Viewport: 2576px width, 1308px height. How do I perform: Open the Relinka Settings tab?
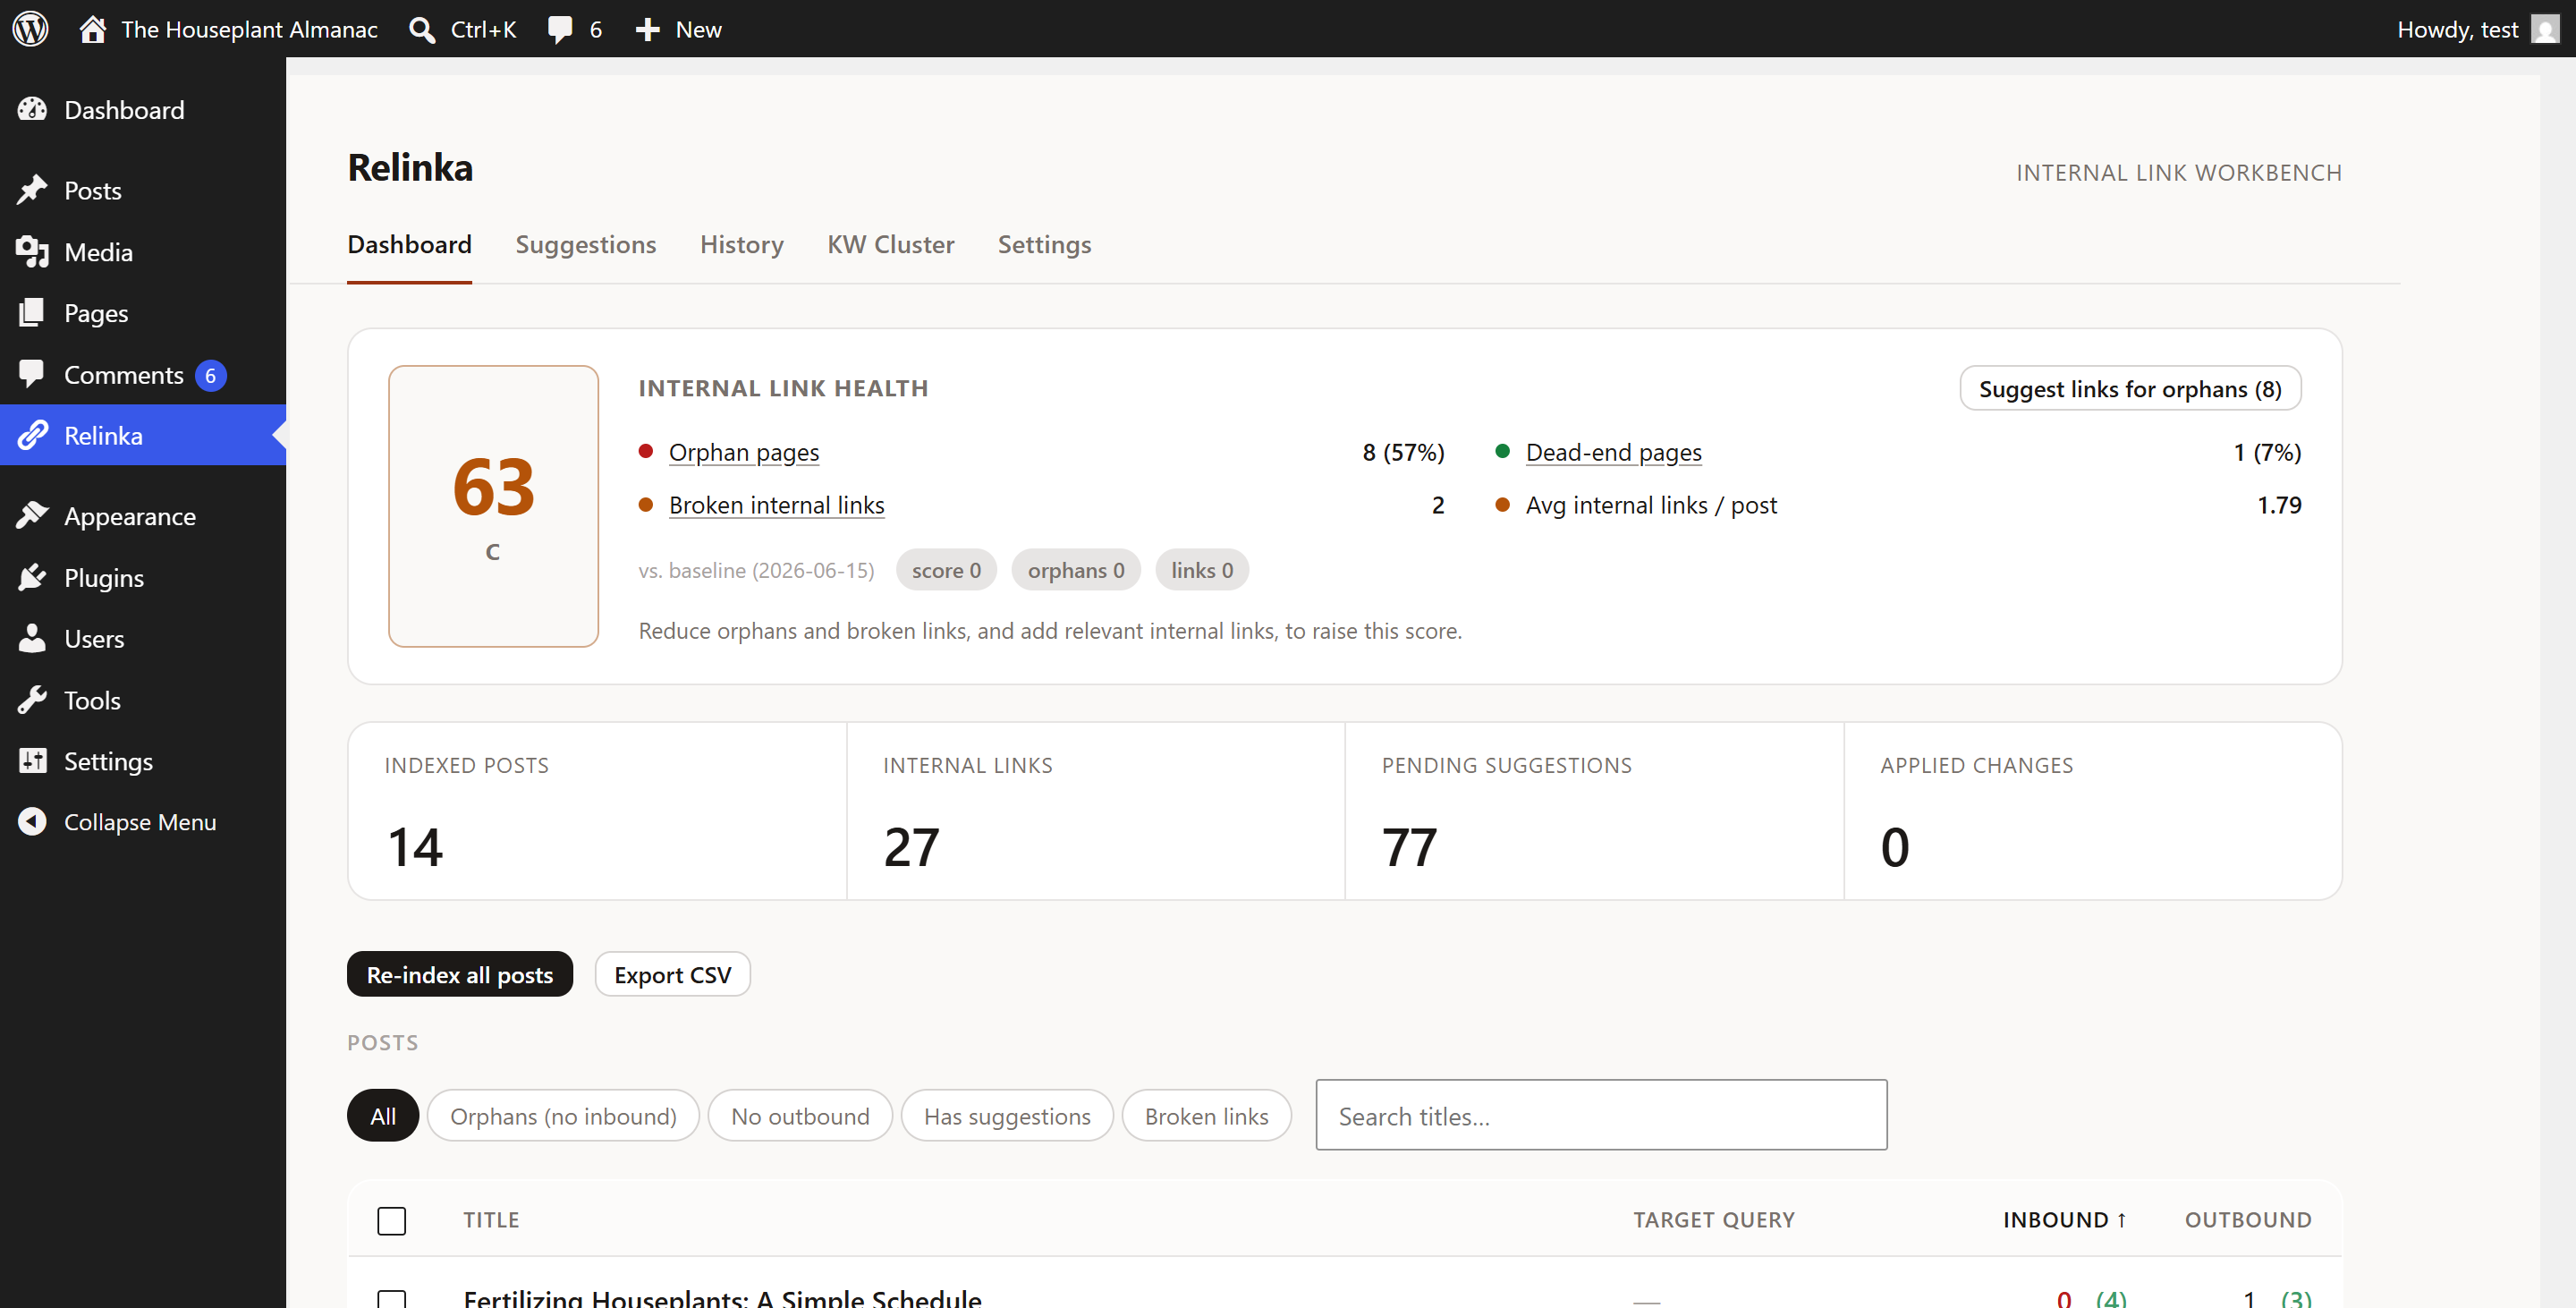point(1044,245)
